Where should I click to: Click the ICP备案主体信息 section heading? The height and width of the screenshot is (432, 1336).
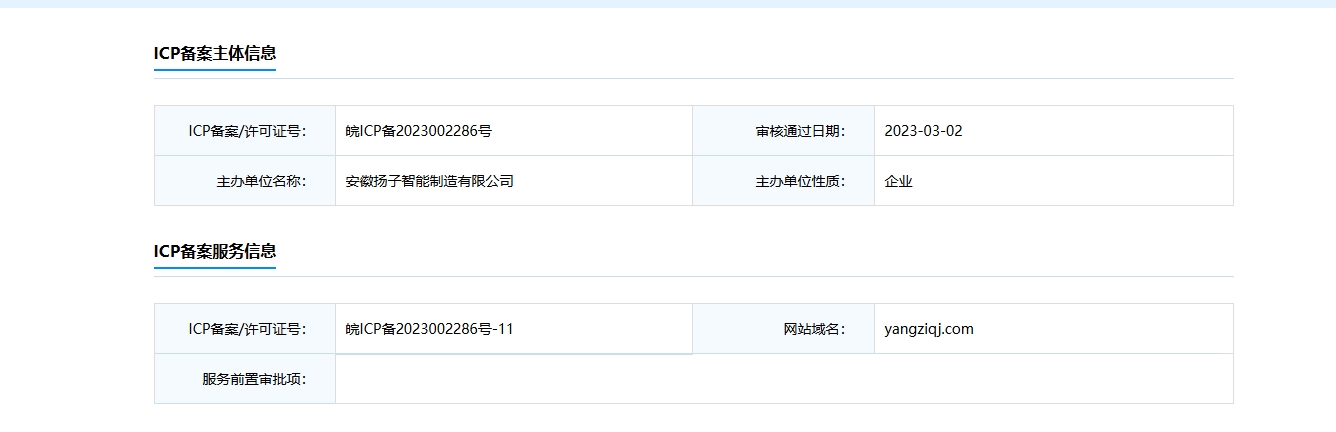(x=215, y=53)
